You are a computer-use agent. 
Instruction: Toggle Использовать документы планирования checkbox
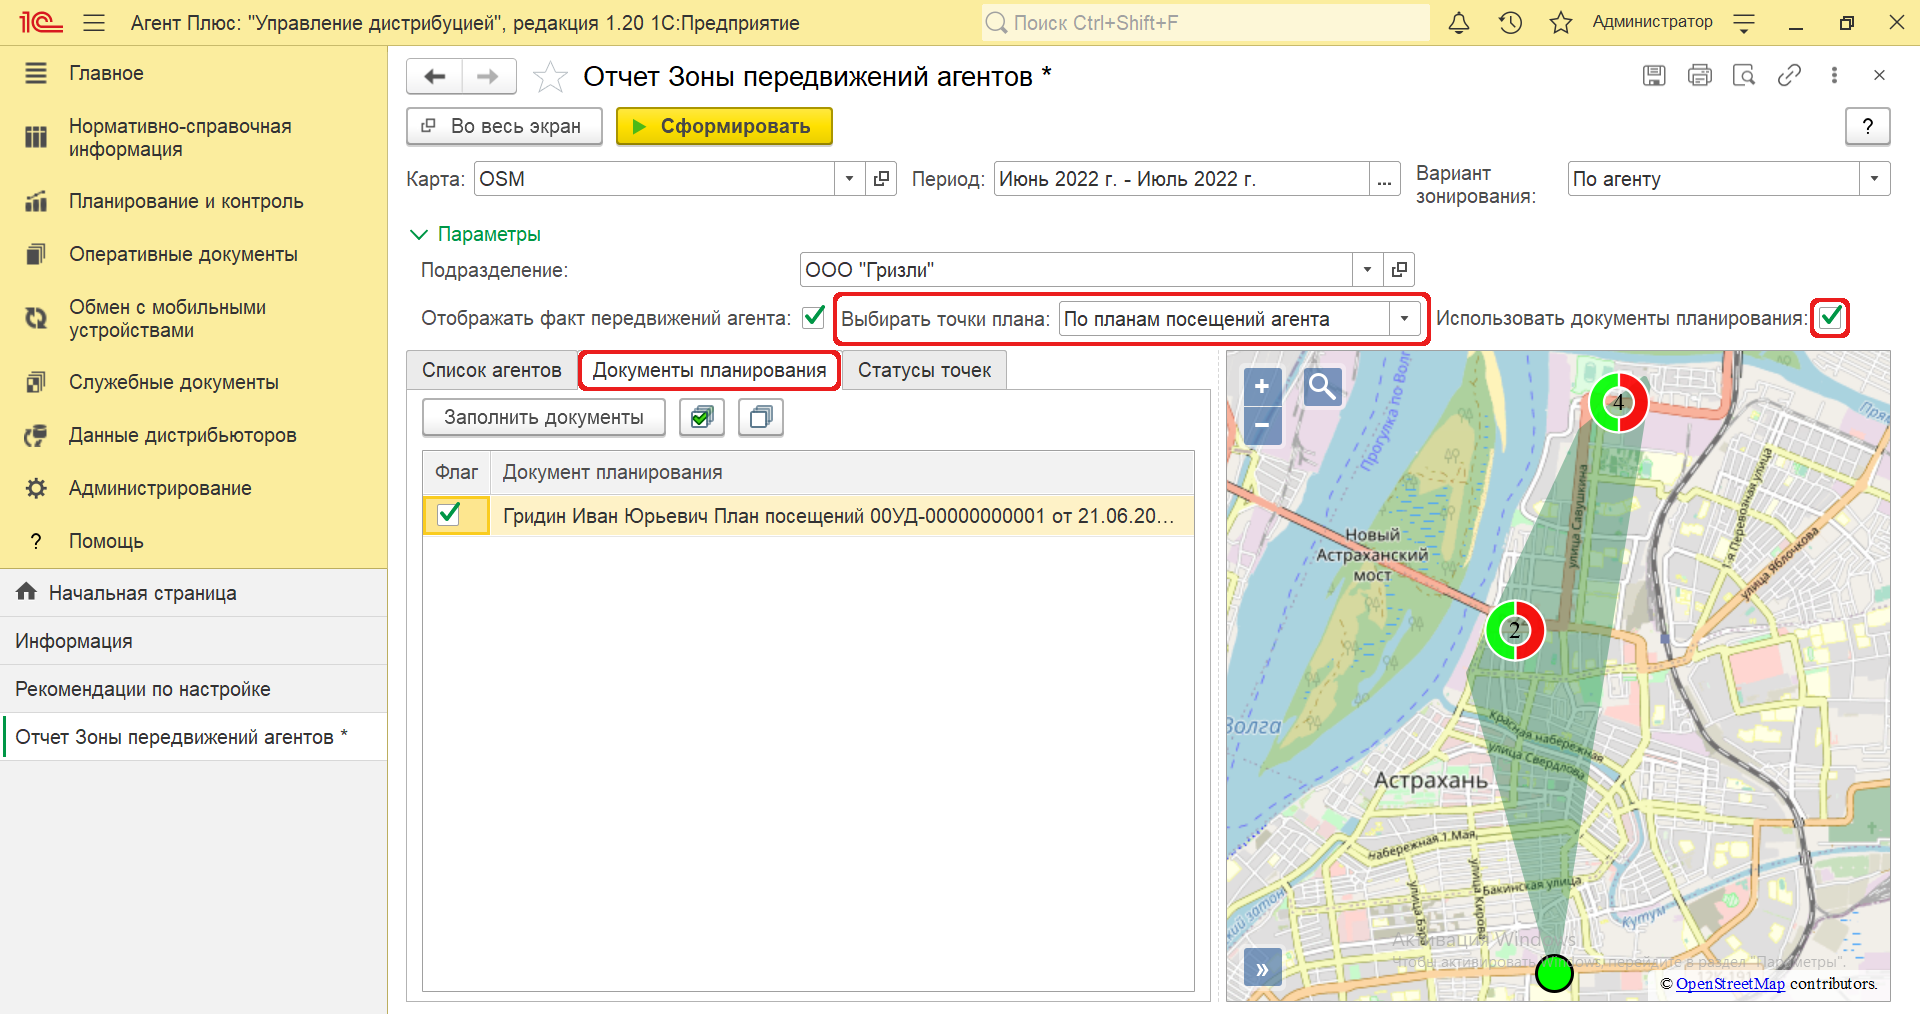[1830, 317]
